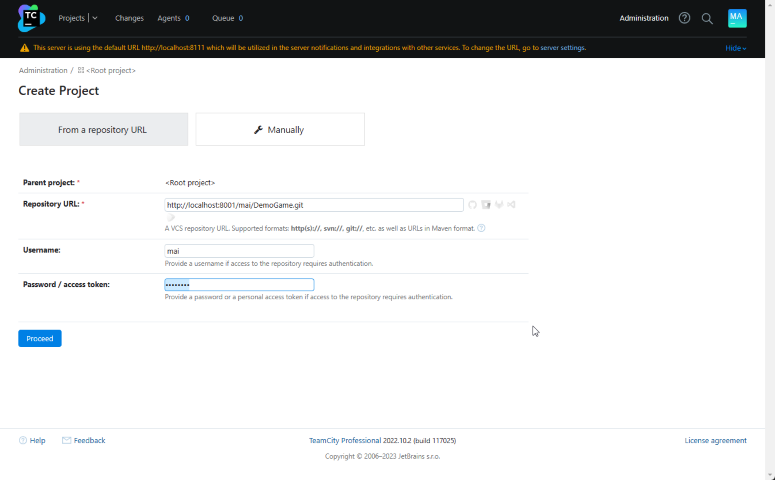Click the Visual Studio icon beside Repository URL

[511, 205]
